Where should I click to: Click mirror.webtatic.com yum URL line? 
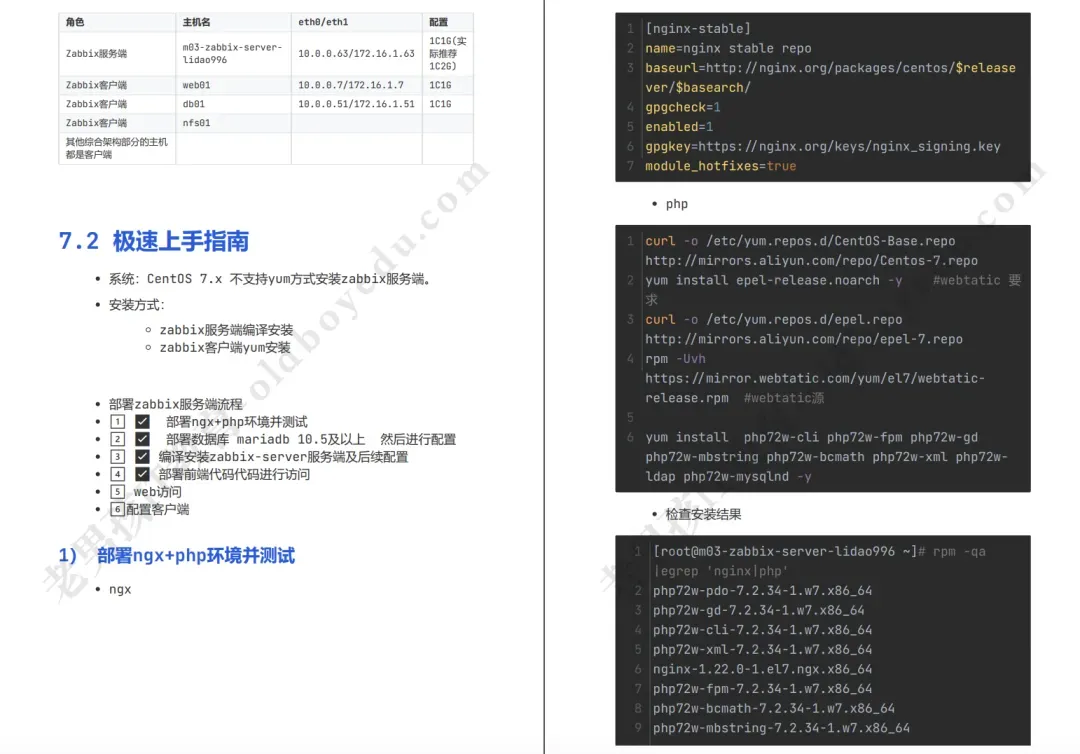(815, 388)
